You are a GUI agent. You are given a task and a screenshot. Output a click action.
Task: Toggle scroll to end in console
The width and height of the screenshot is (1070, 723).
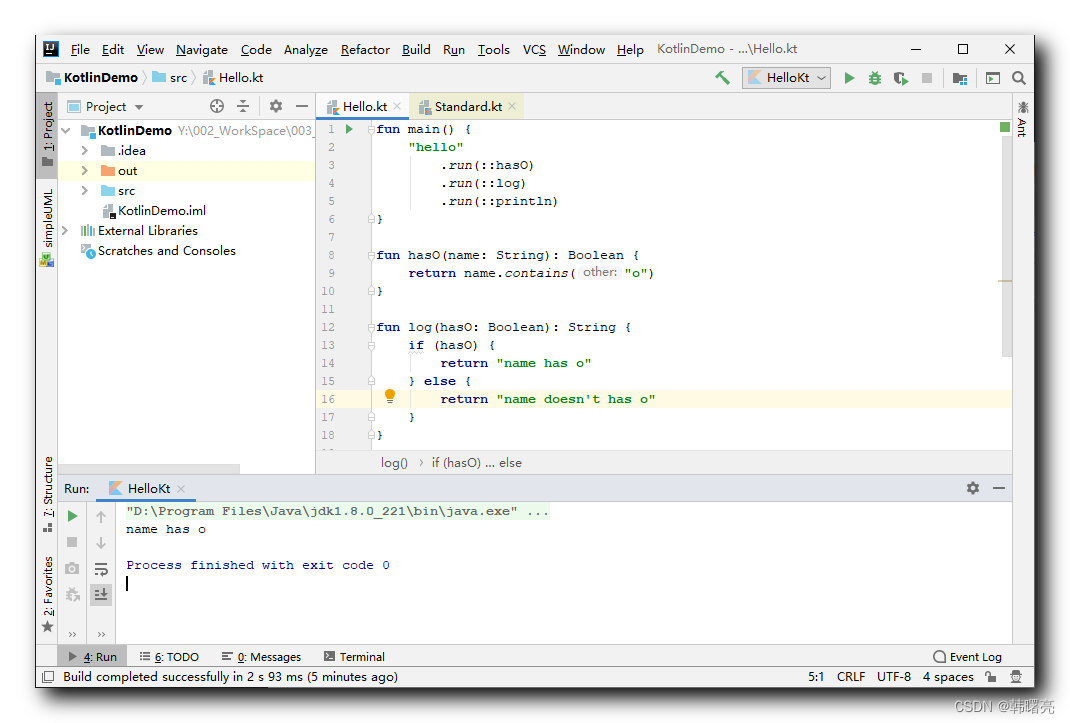pos(101,594)
